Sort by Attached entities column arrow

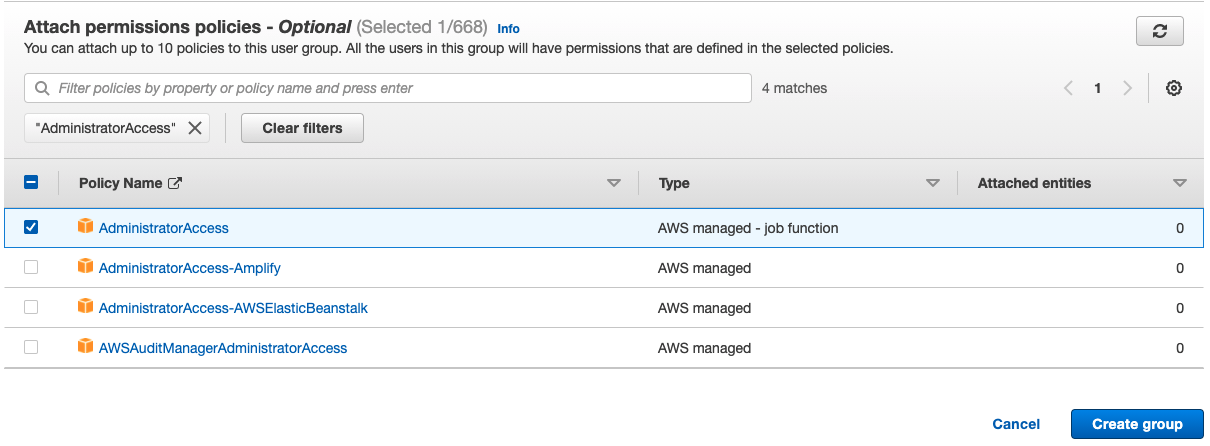[x=1180, y=183]
